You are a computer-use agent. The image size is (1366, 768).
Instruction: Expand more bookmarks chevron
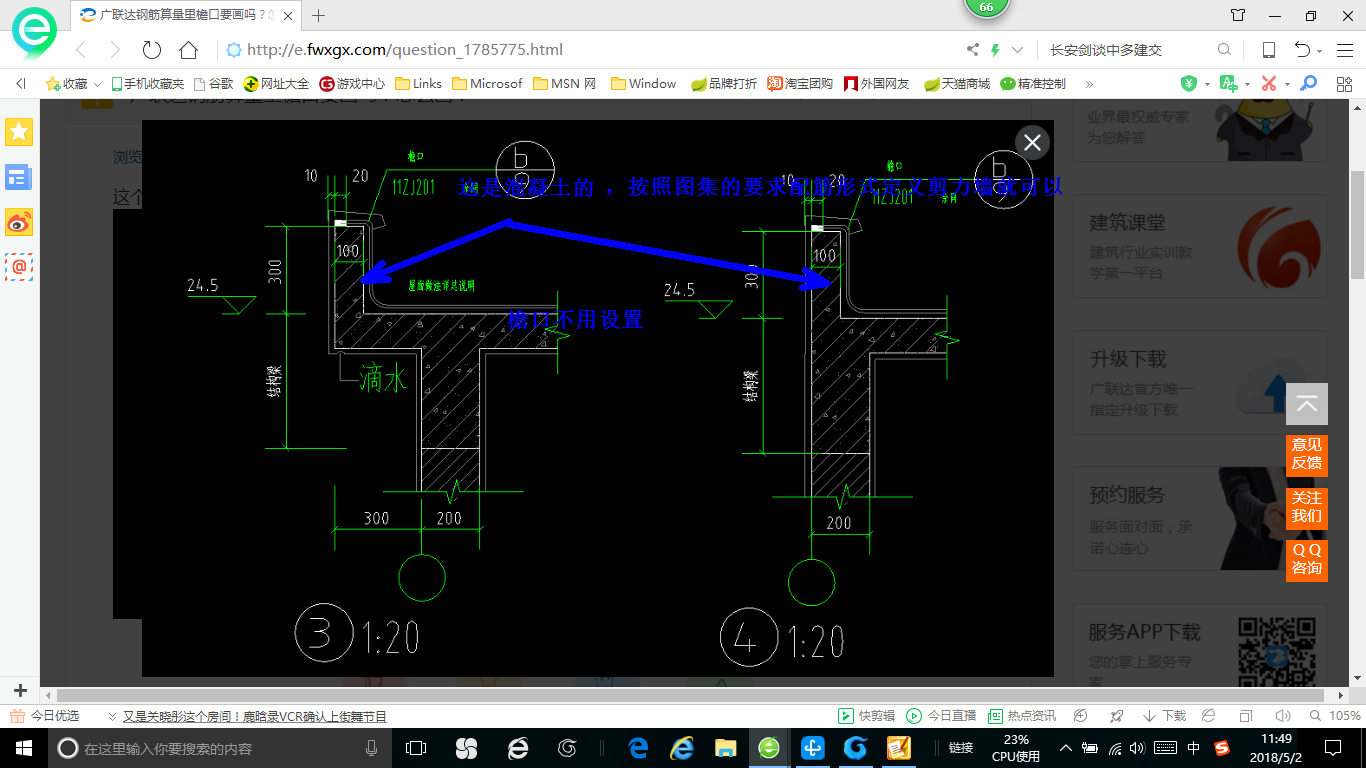tap(1089, 84)
